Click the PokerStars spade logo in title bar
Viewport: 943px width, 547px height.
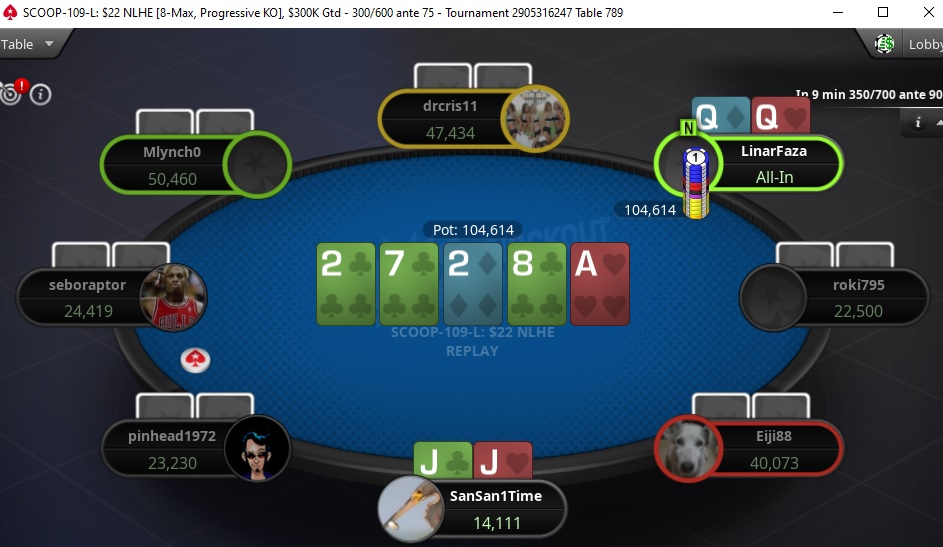[x=10, y=13]
